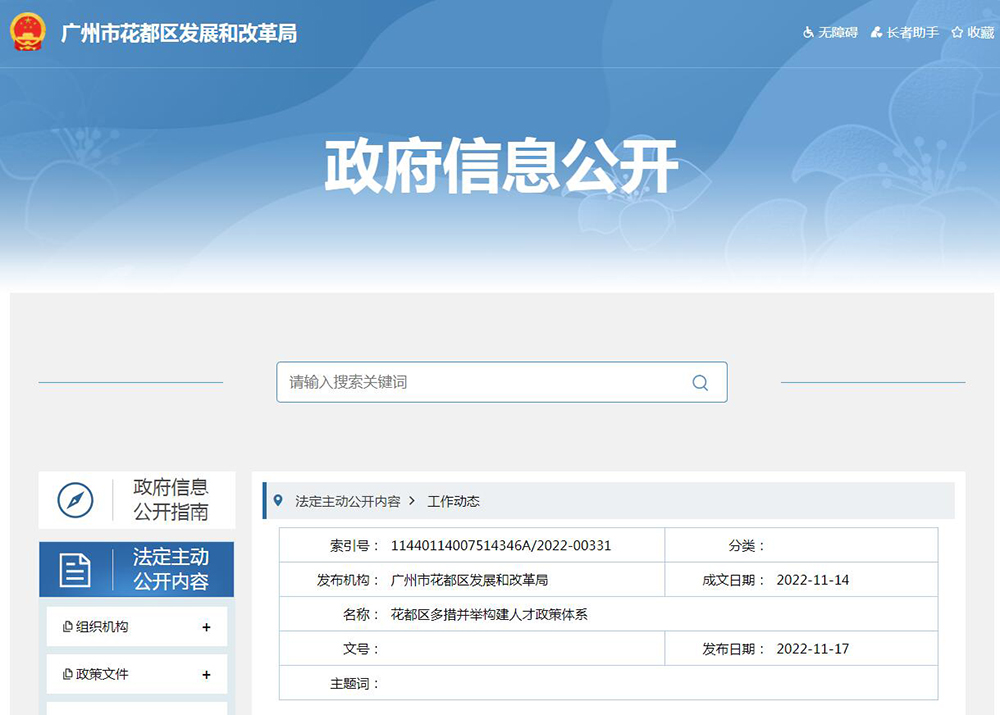Go to 工作动态 in breadcrumb
1000x715 pixels.
(453, 501)
